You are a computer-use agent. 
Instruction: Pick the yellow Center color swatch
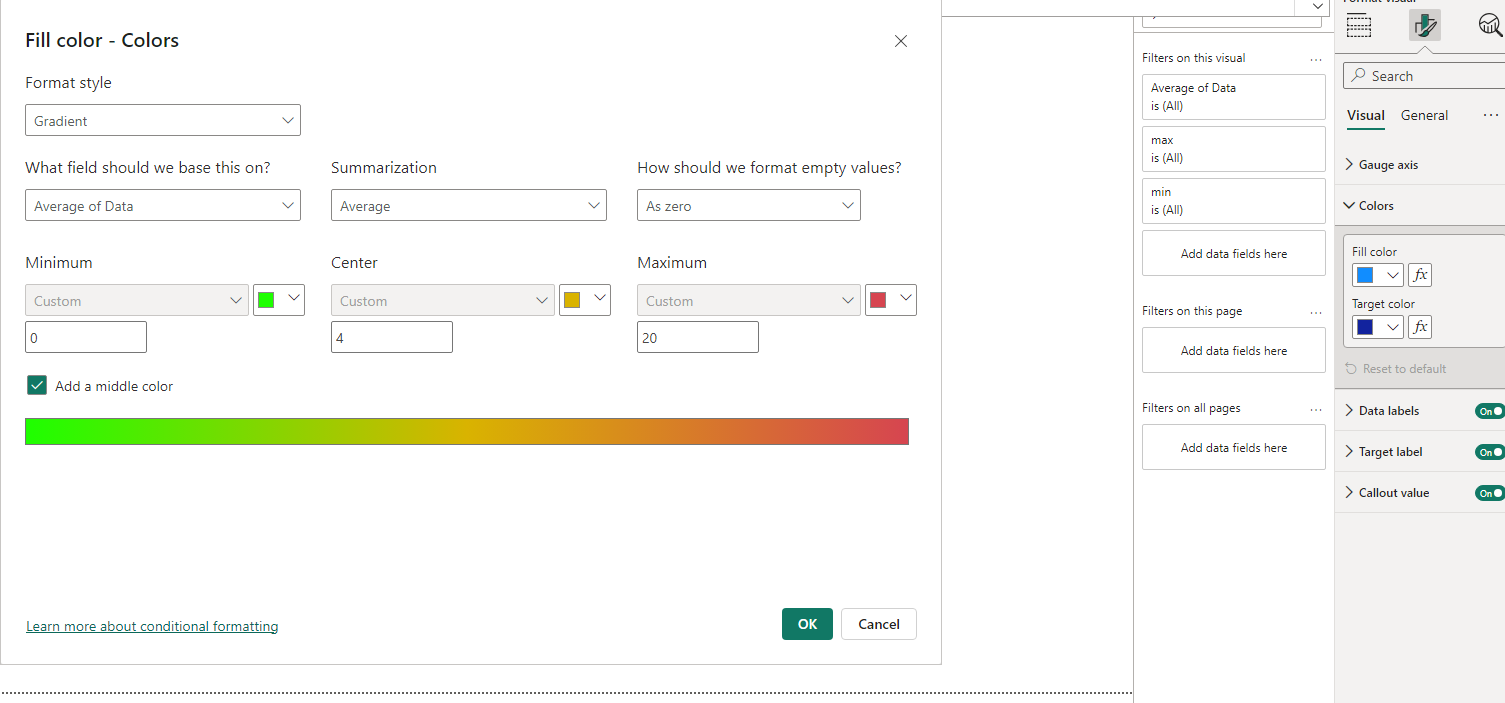pos(585,300)
